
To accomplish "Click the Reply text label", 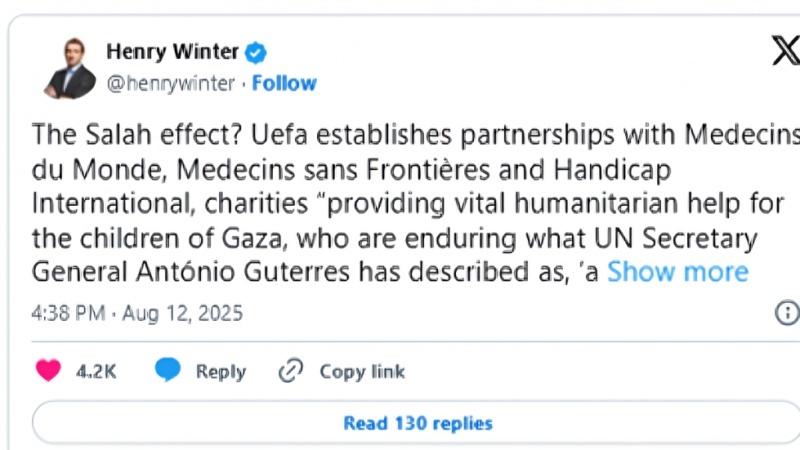I will tap(220, 371).
